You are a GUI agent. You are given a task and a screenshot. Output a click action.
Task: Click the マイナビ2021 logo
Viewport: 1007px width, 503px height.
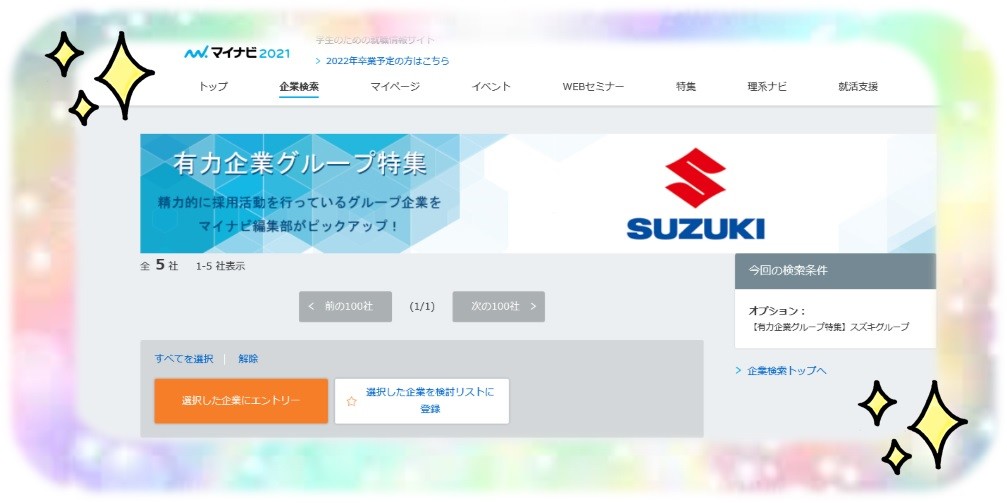(x=236, y=53)
